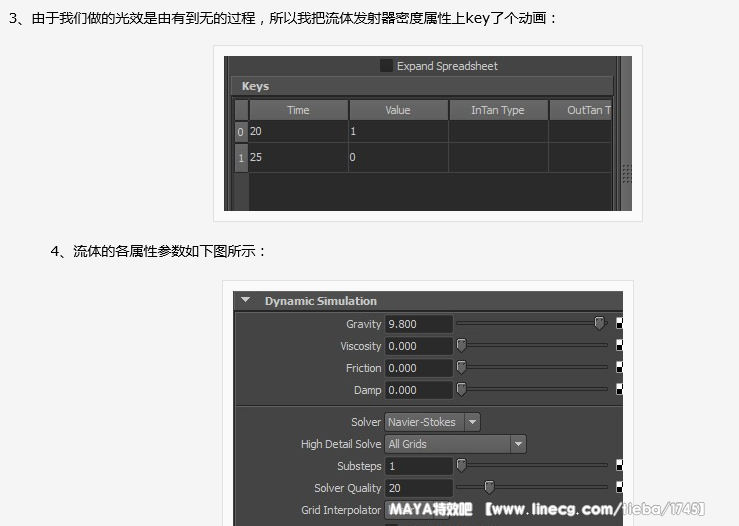Open the Gravity map connection button

coord(619,323)
